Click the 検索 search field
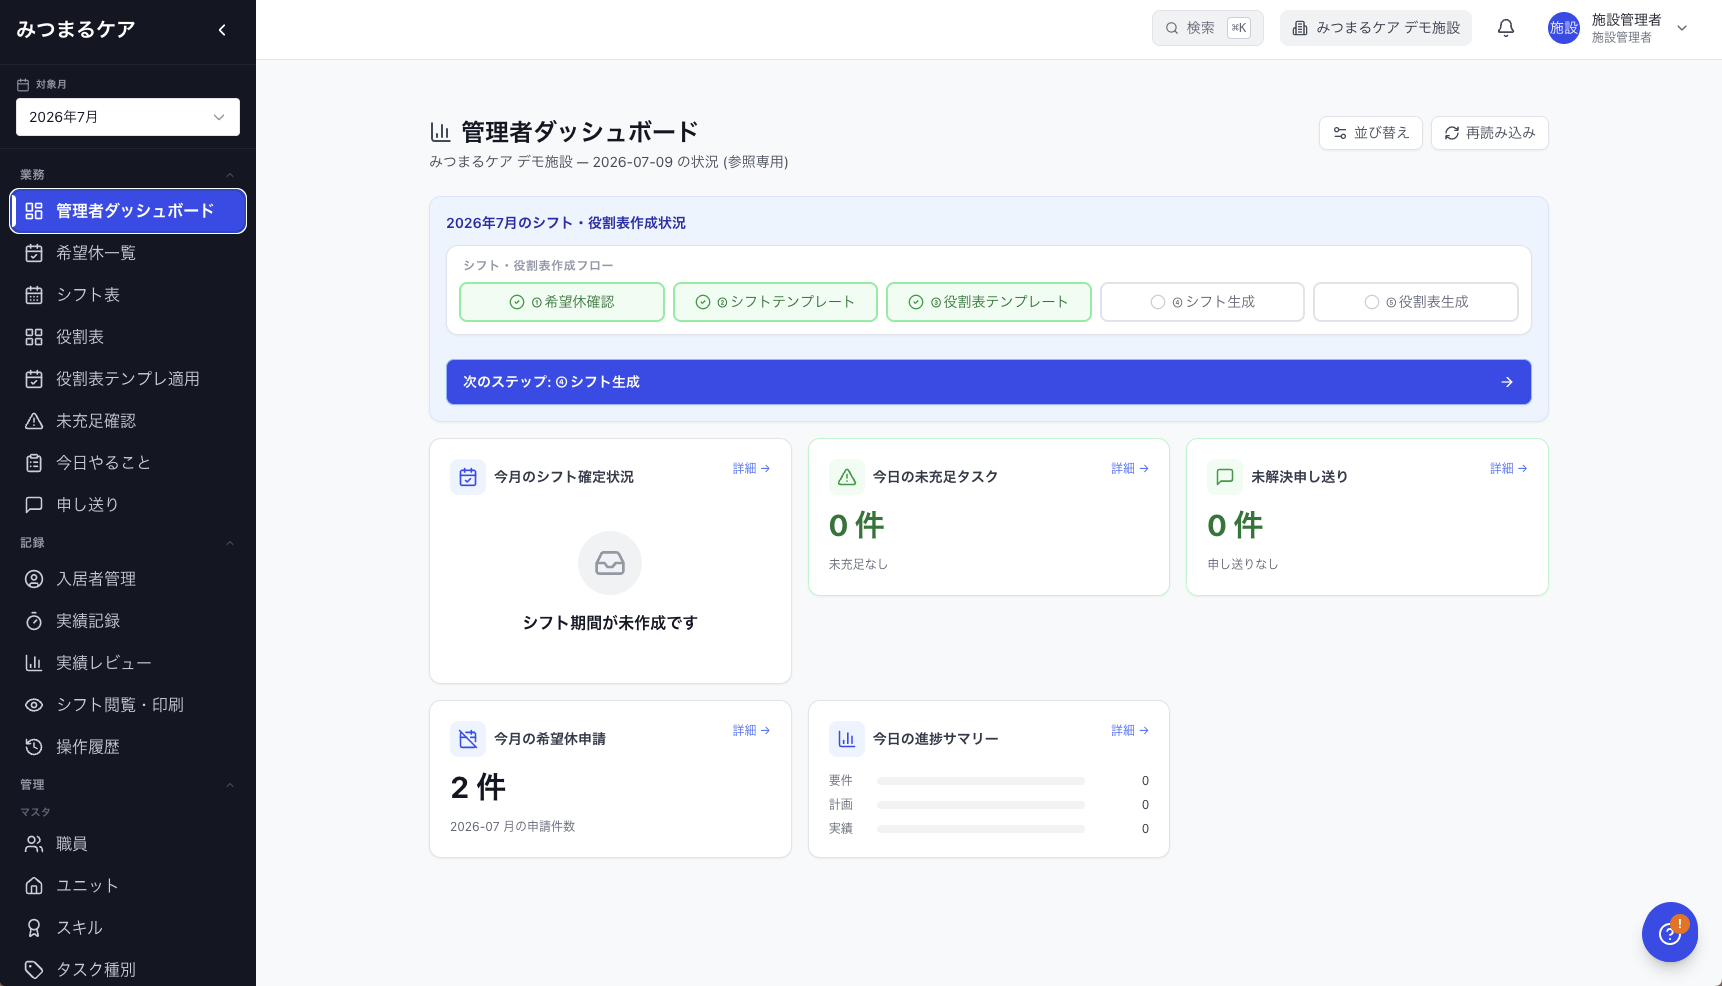 (1208, 28)
